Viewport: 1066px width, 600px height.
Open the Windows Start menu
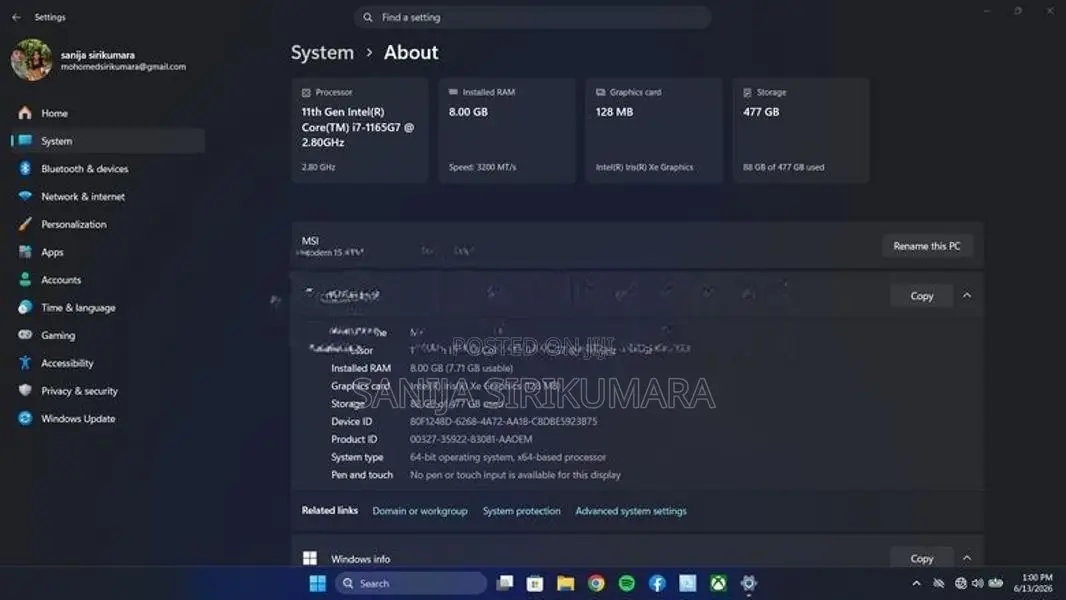[317, 583]
